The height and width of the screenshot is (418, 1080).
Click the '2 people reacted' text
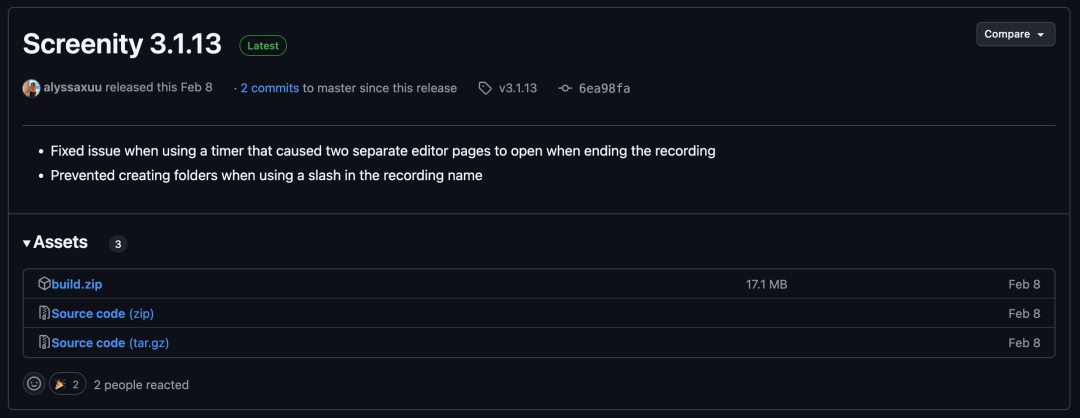click(141, 385)
